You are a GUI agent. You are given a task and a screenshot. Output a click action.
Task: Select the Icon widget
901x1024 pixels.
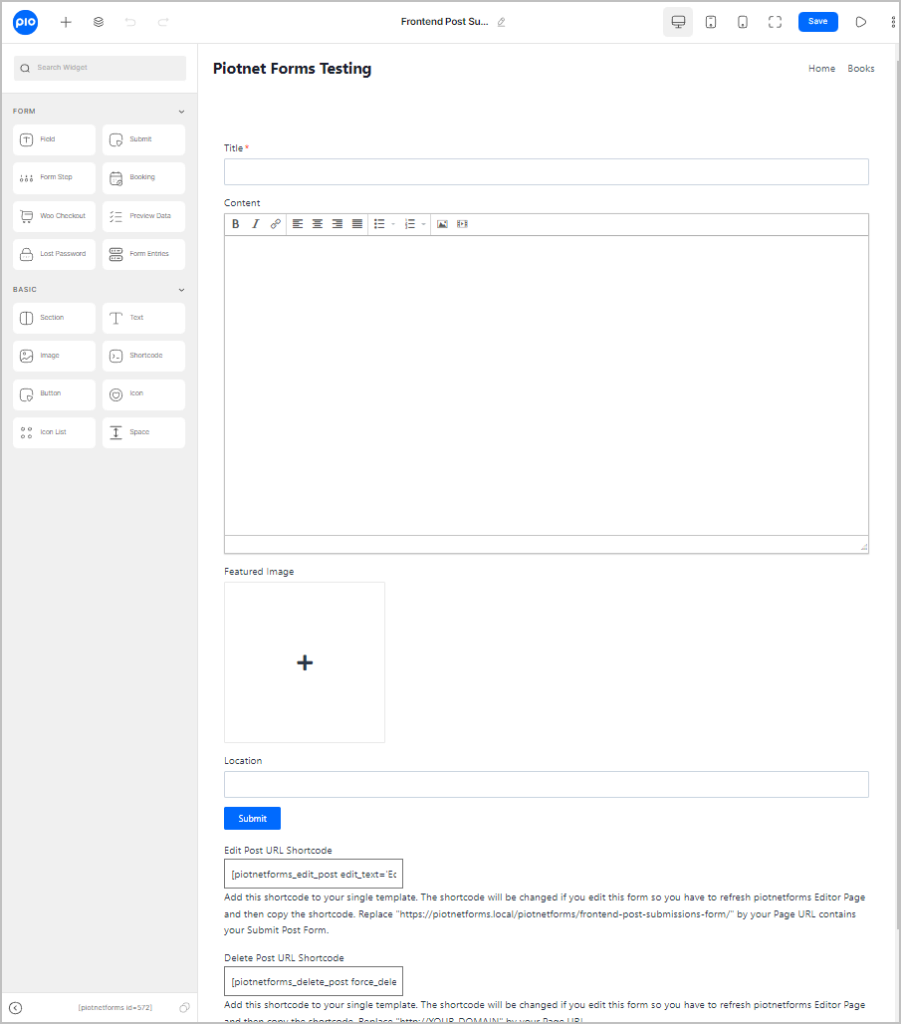[x=144, y=394]
